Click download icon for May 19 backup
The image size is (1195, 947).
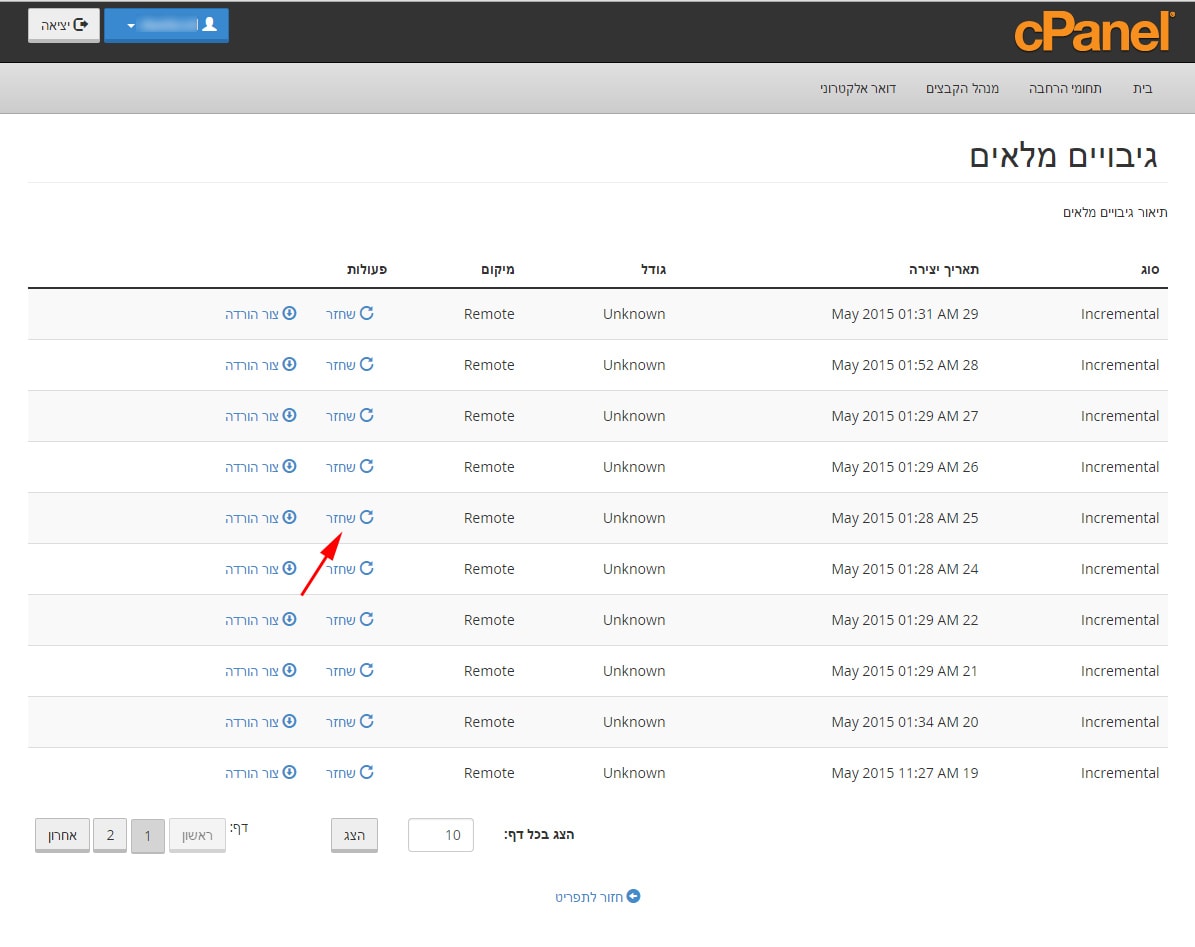point(290,773)
